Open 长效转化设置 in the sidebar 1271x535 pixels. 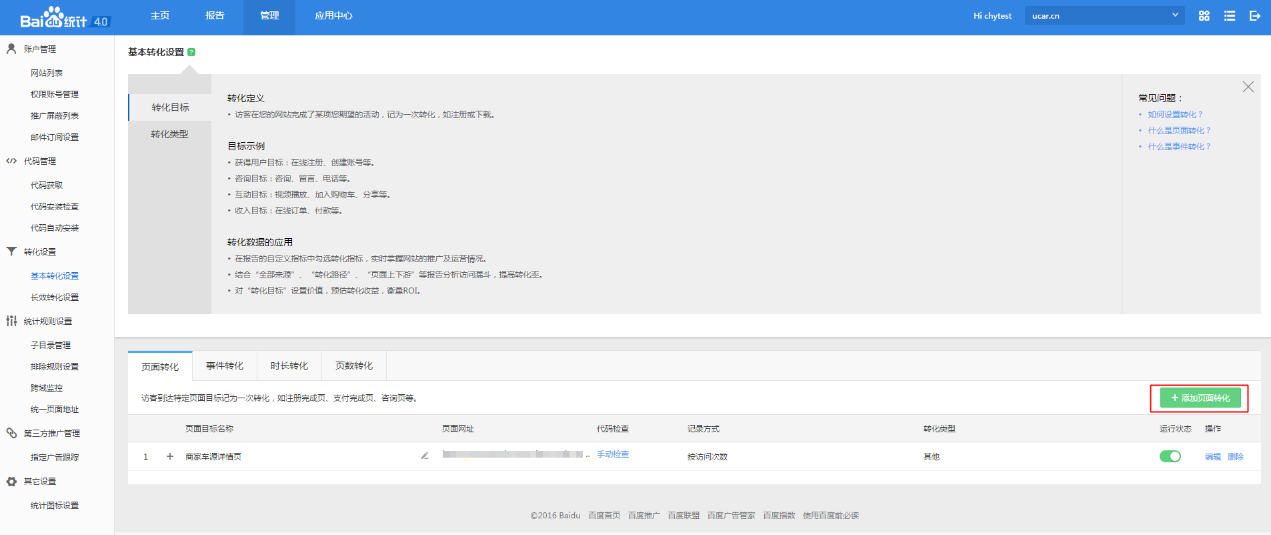(x=55, y=297)
